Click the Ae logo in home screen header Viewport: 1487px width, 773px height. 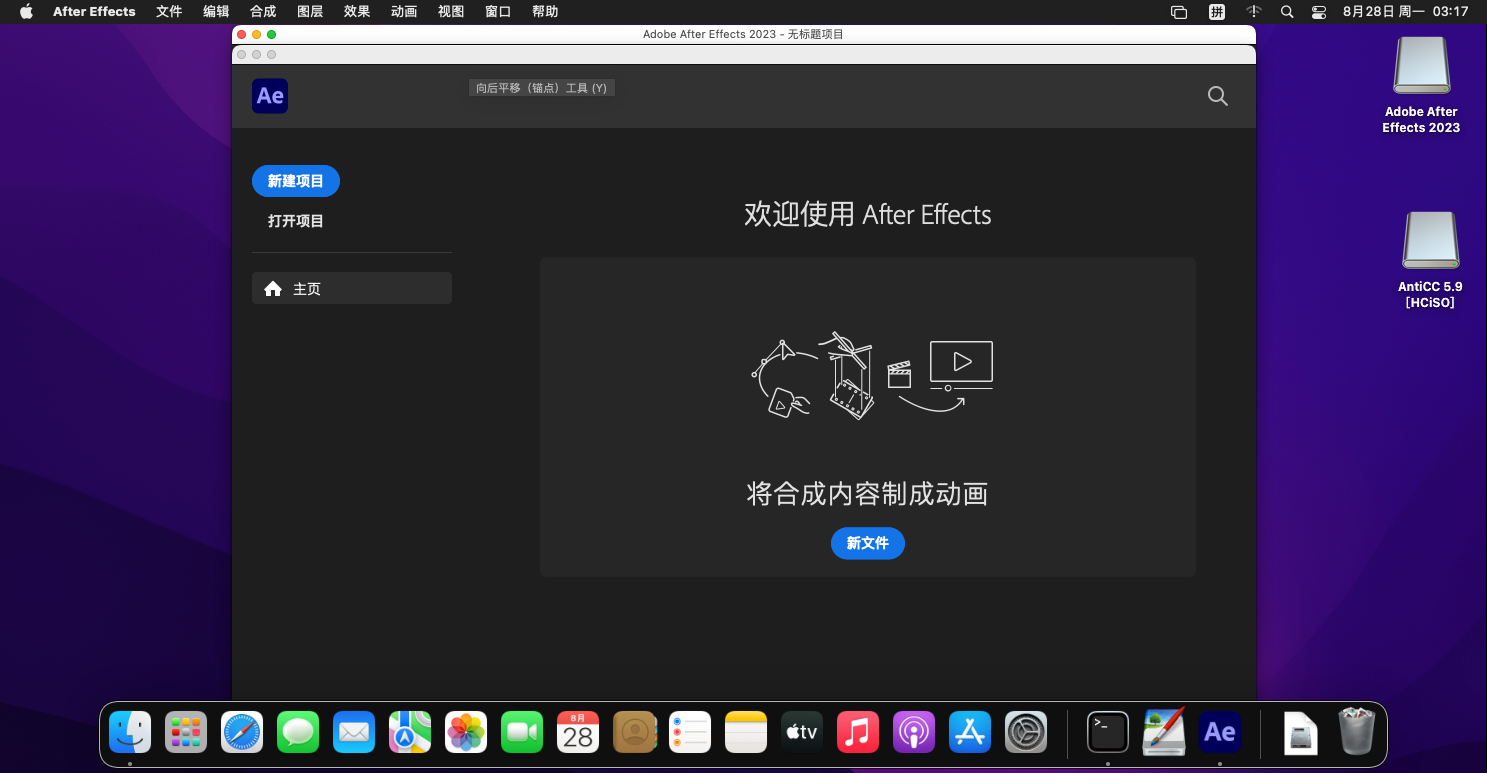pos(270,96)
